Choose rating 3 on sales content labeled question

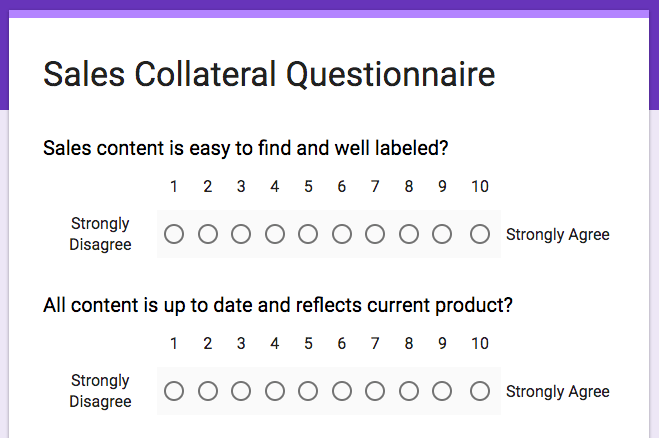(x=241, y=234)
